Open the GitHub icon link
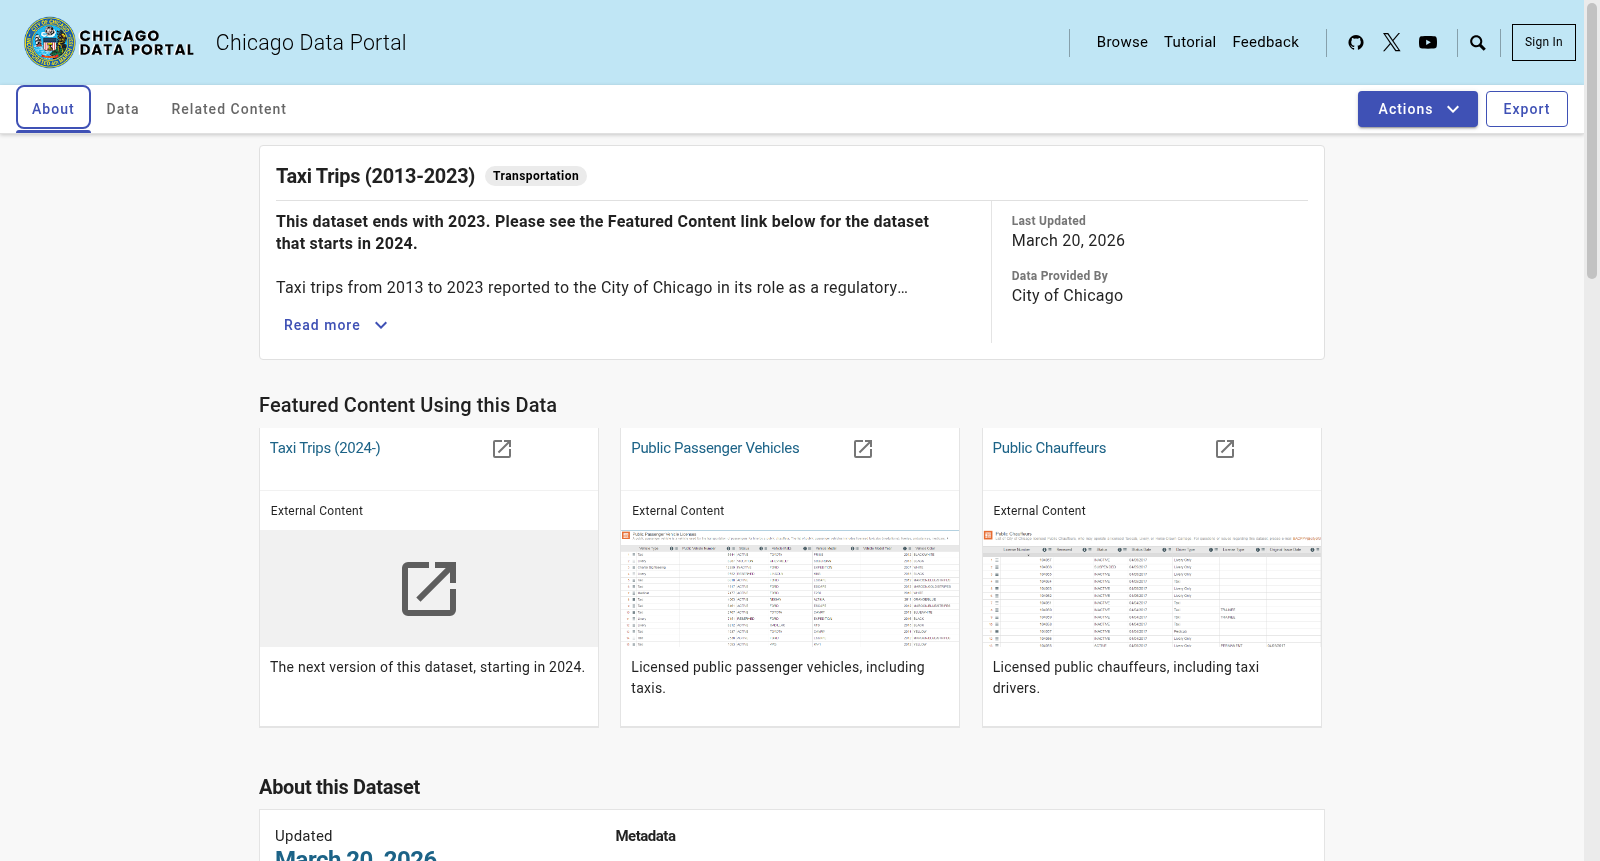The width and height of the screenshot is (1600, 861). tap(1356, 42)
